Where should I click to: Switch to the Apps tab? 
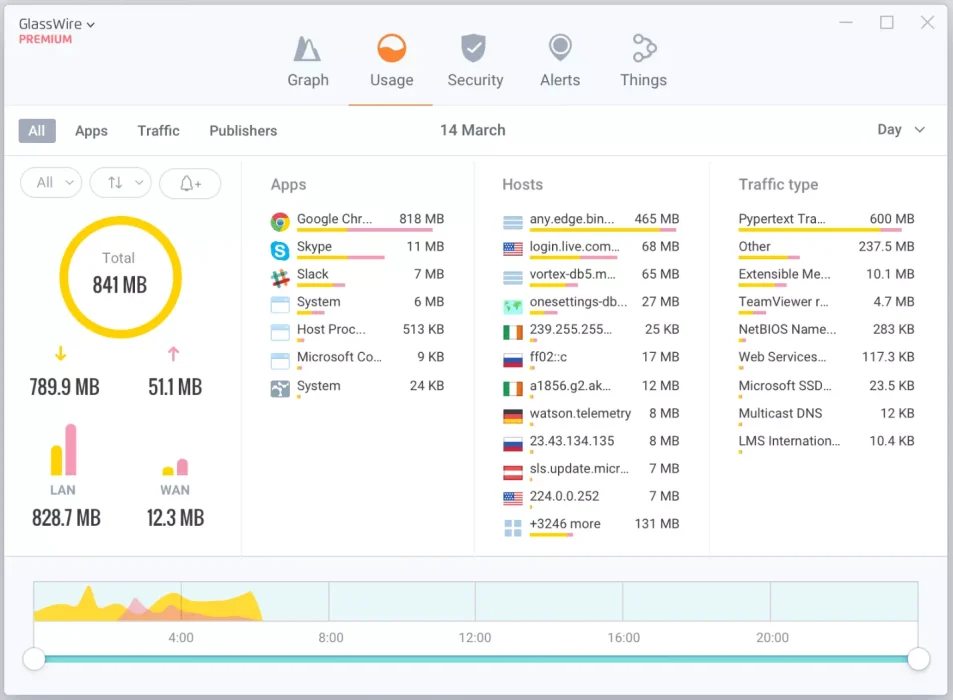[91, 131]
